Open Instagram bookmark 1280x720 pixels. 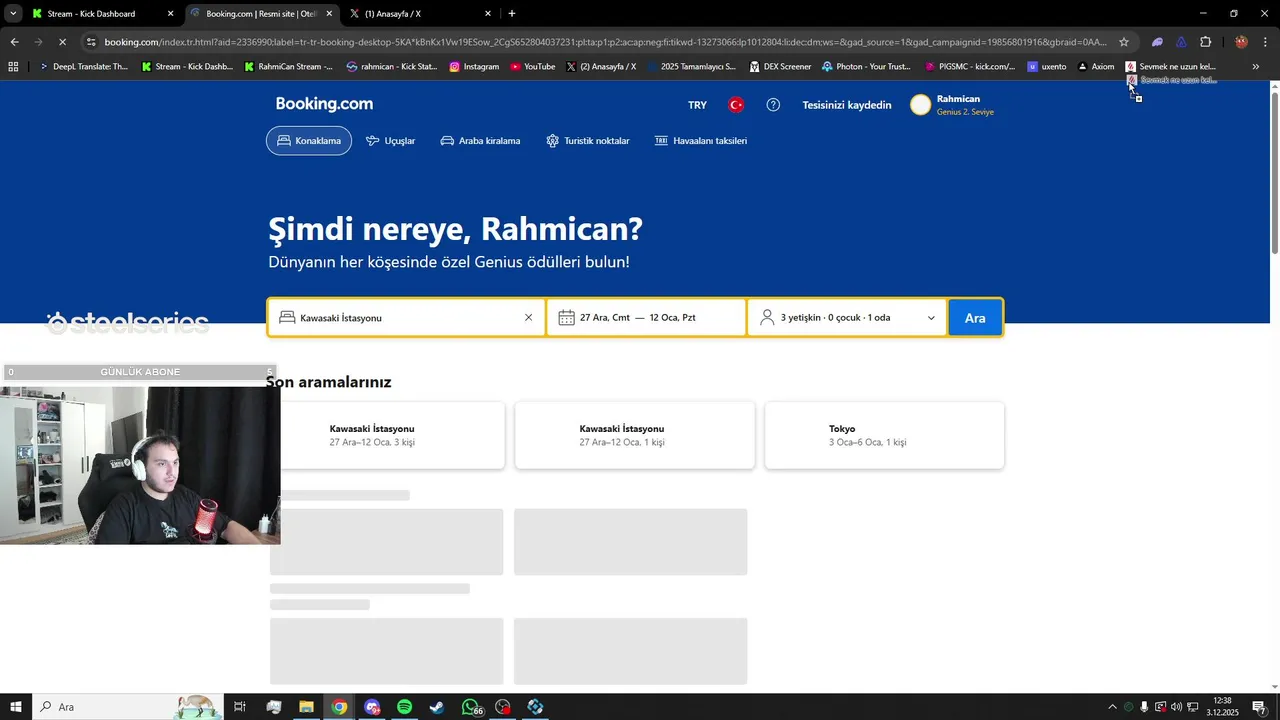(474, 67)
